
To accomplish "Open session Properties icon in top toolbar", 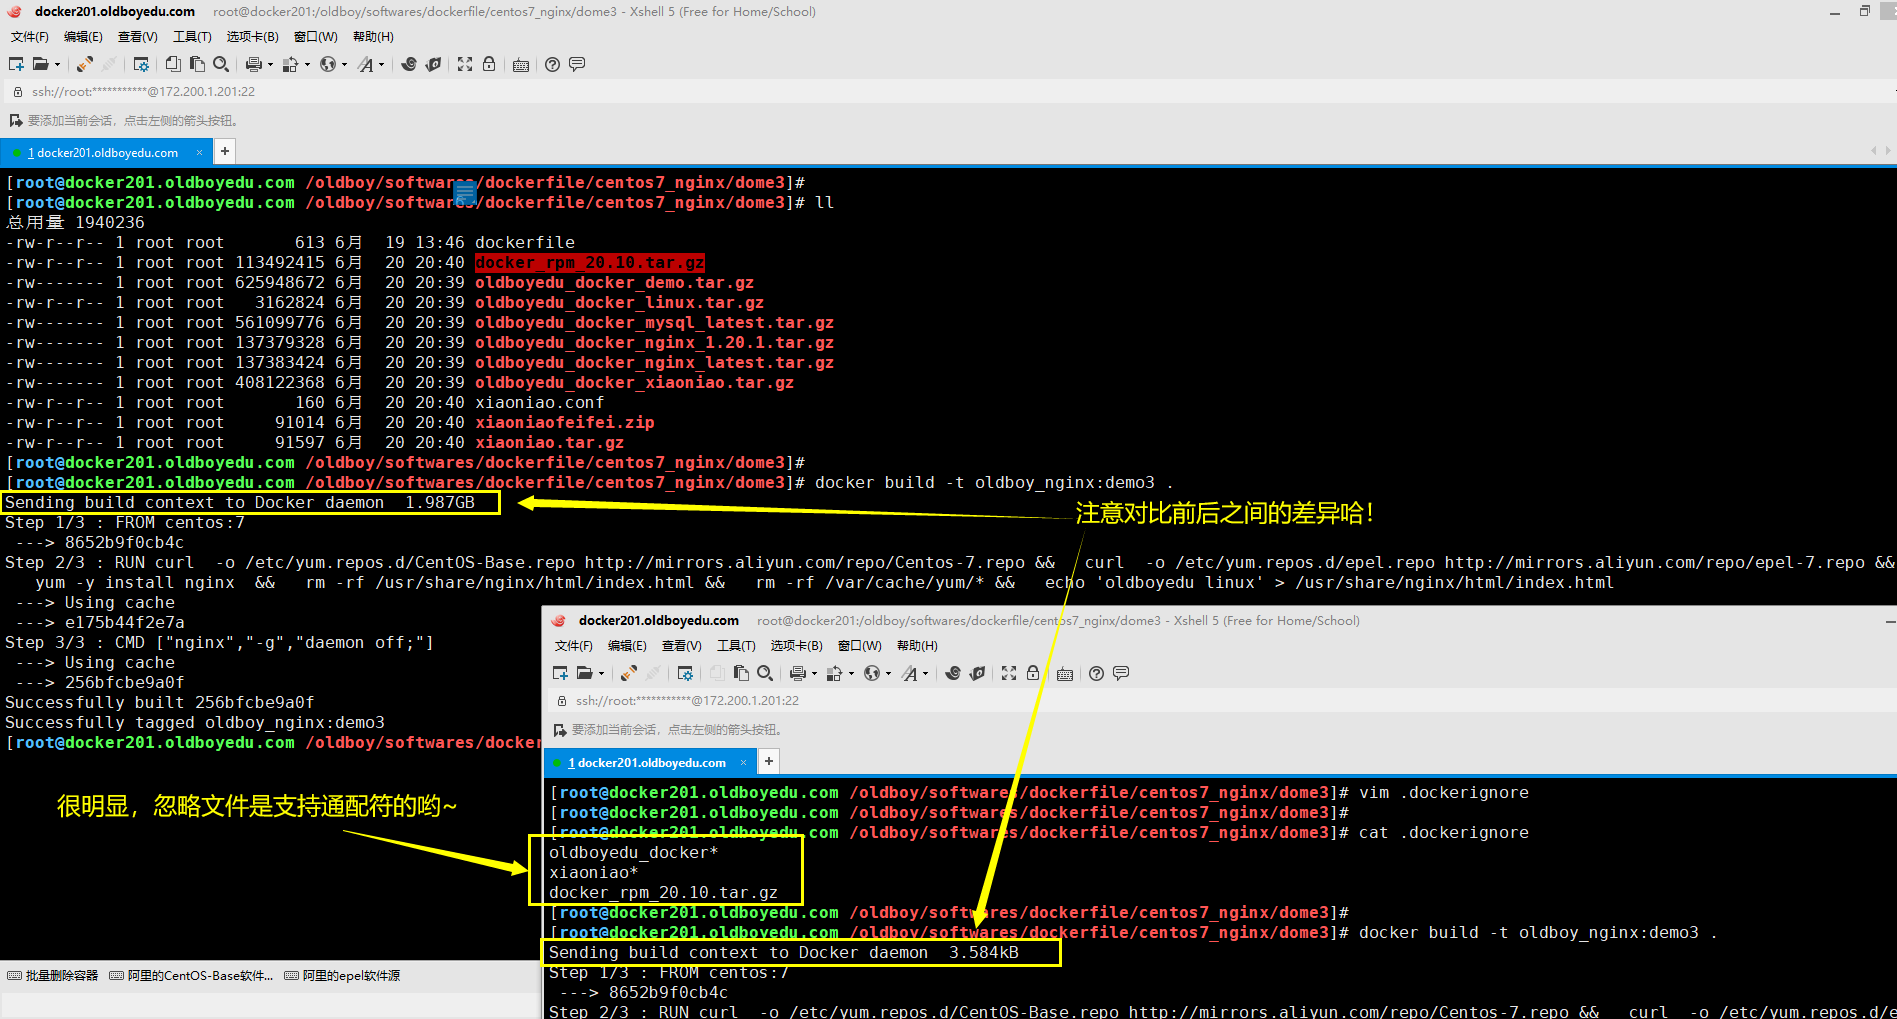I will point(141,64).
